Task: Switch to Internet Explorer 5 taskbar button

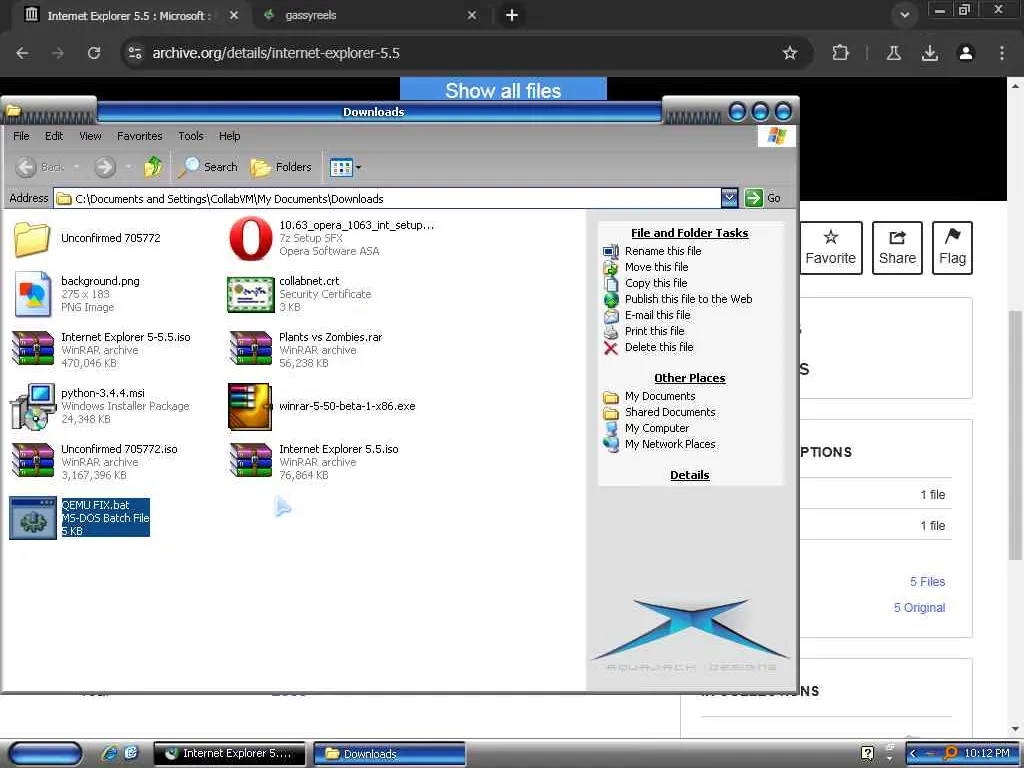Action: [230, 754]
